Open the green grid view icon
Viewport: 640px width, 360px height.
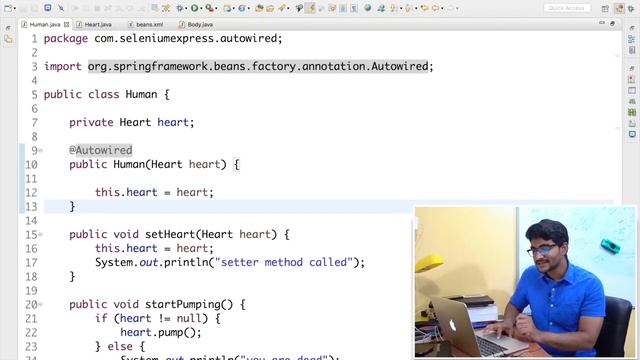click(632, 112)
